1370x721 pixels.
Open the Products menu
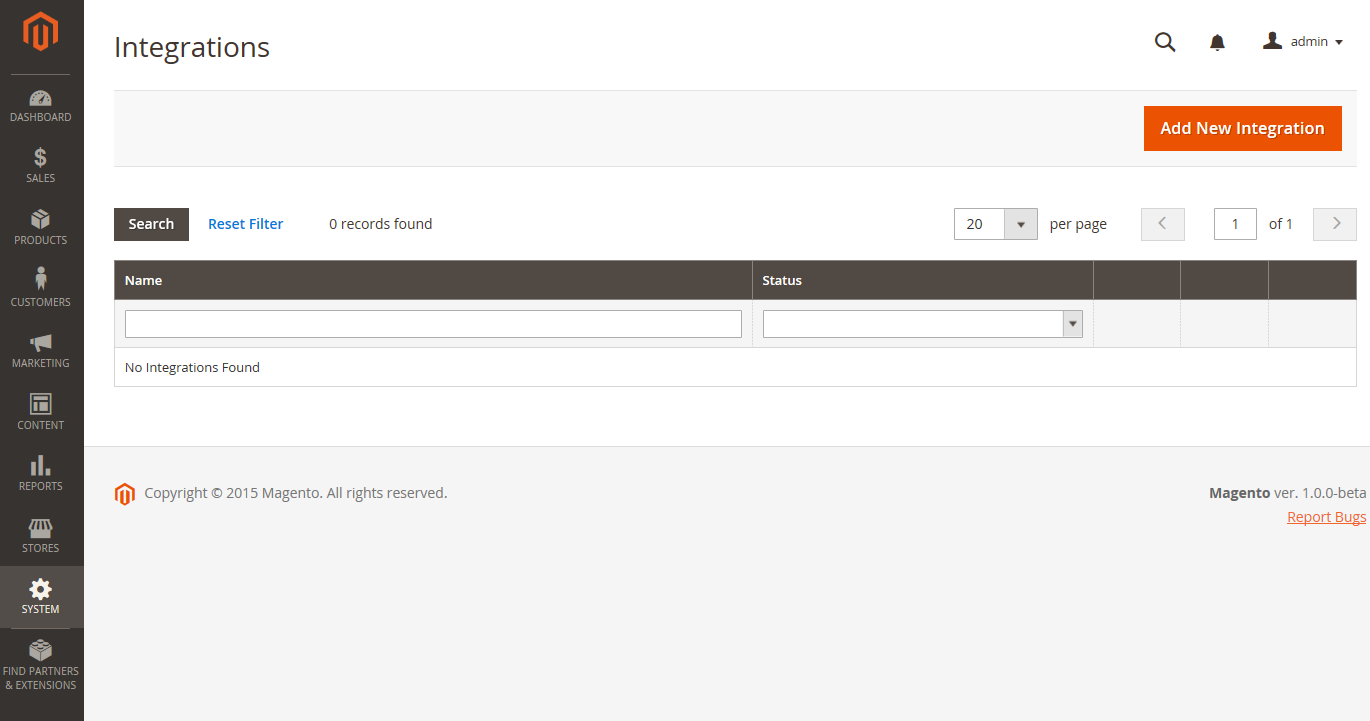pyautogui.click(x=41, y=228)
